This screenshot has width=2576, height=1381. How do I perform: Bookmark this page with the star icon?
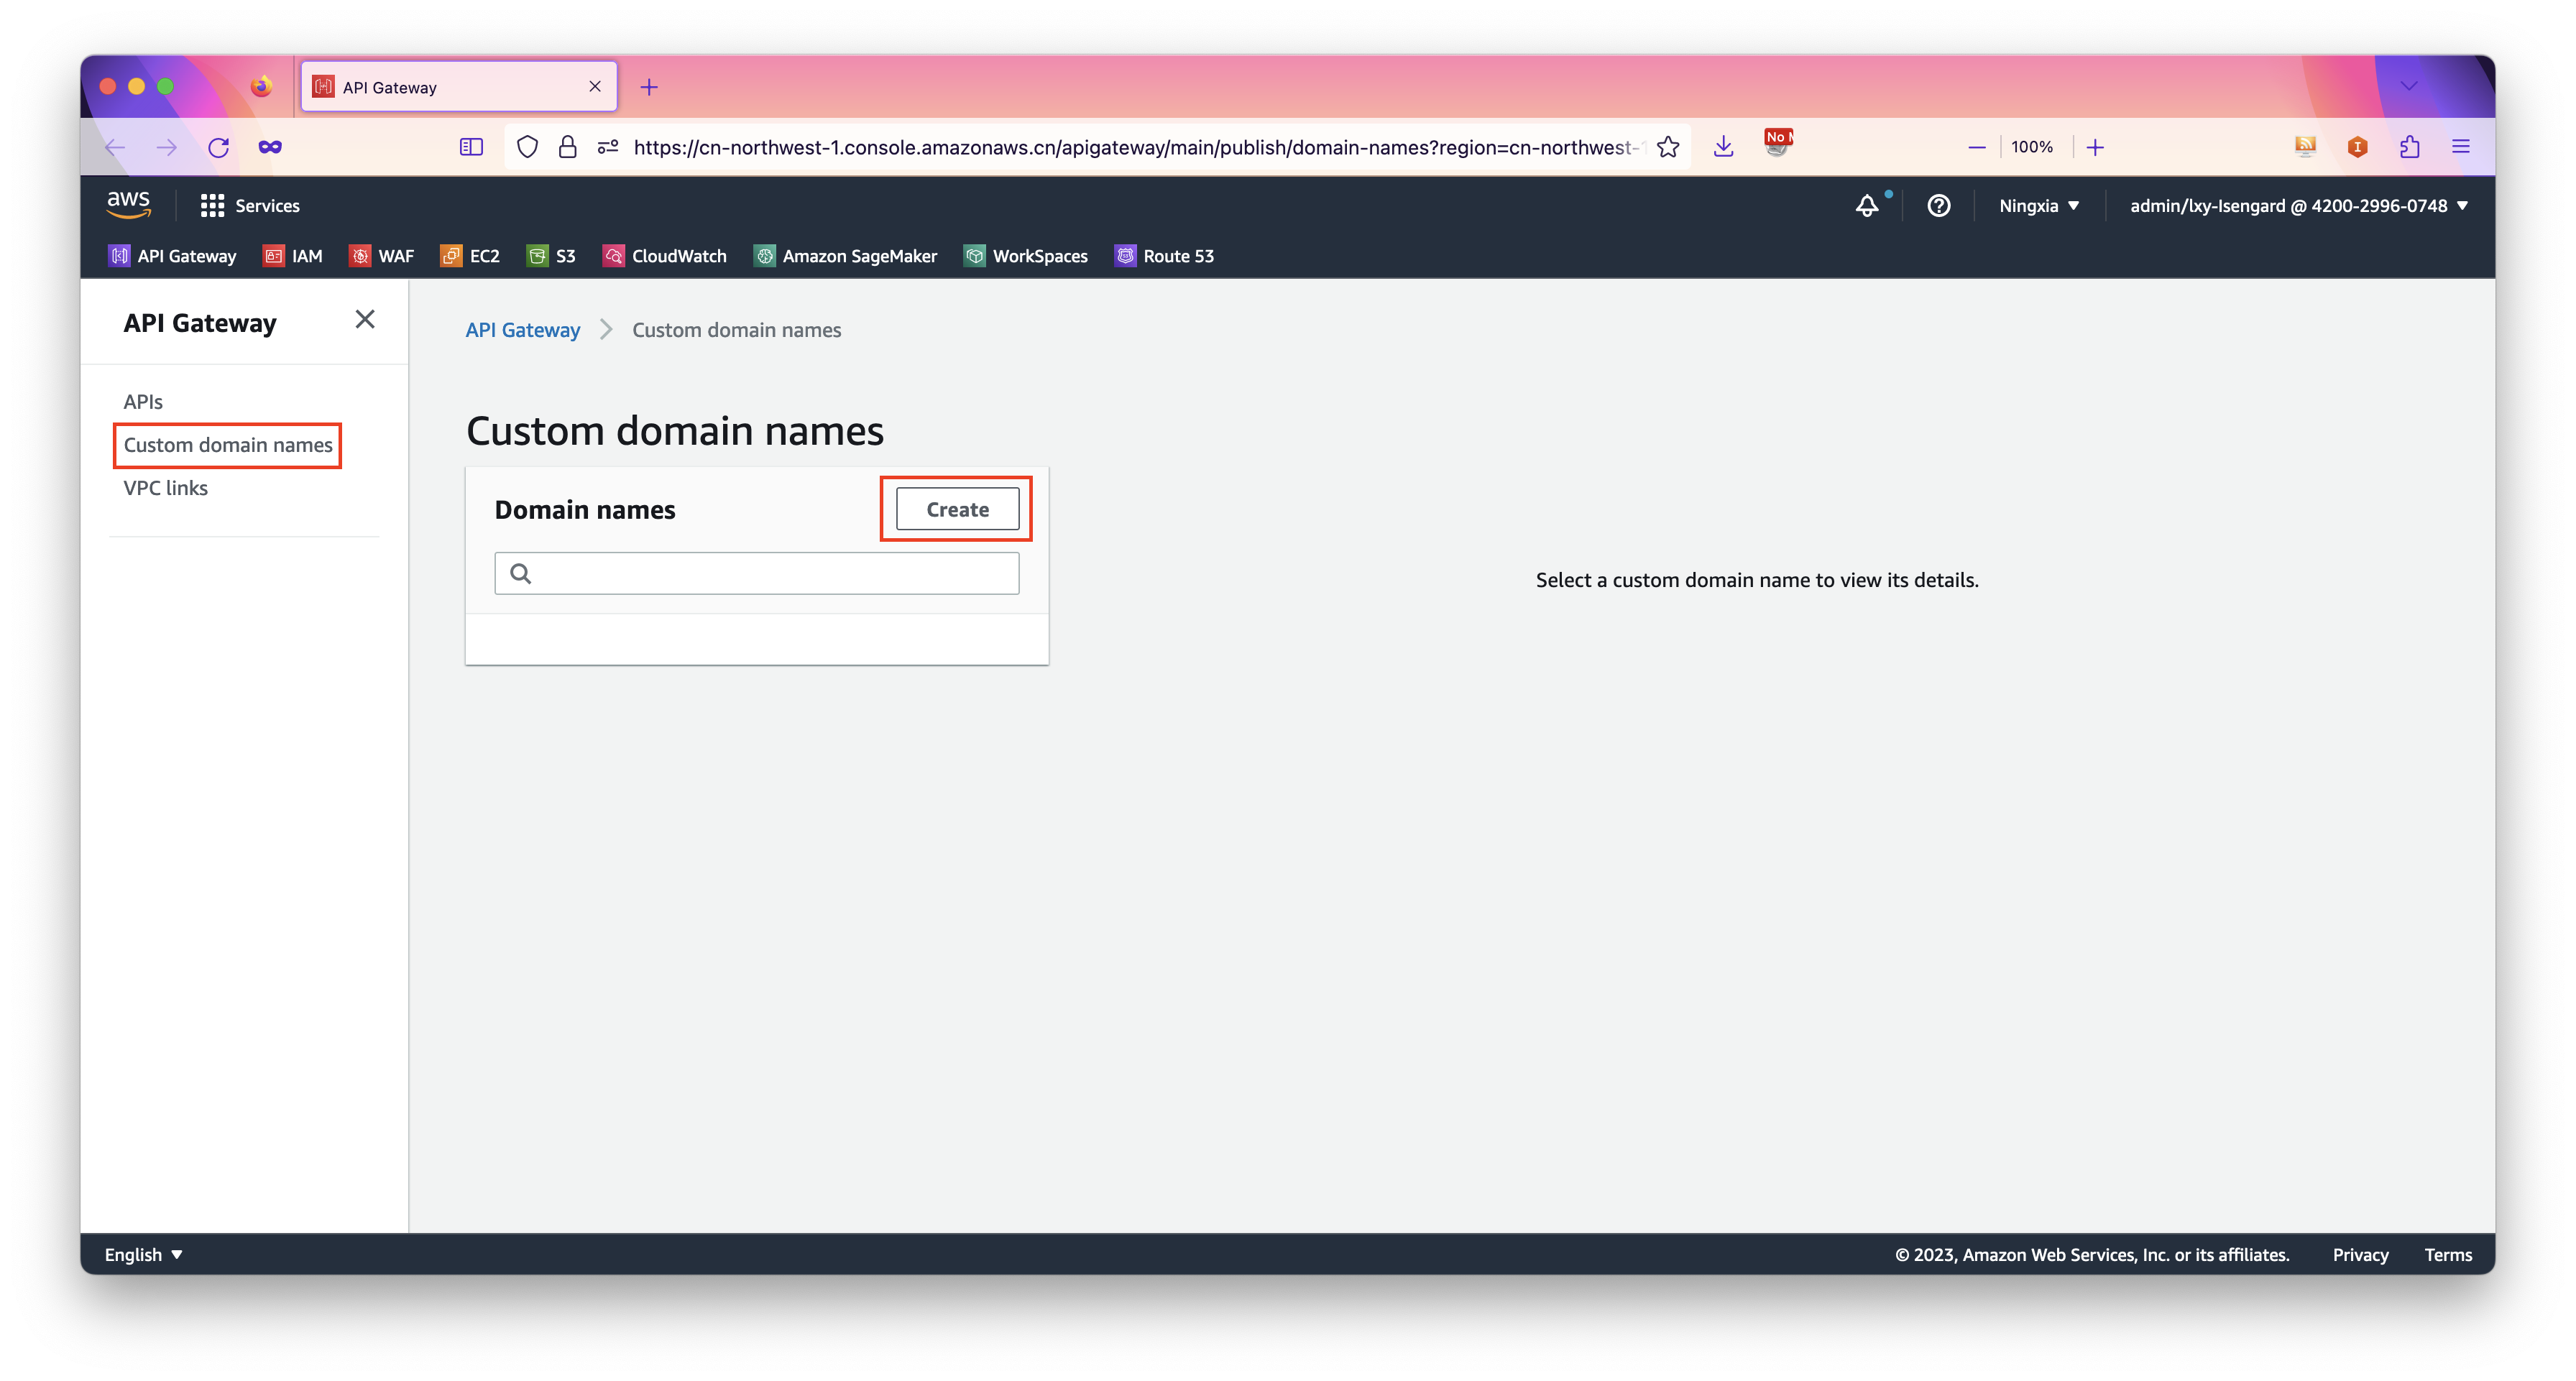(1668, 147)
